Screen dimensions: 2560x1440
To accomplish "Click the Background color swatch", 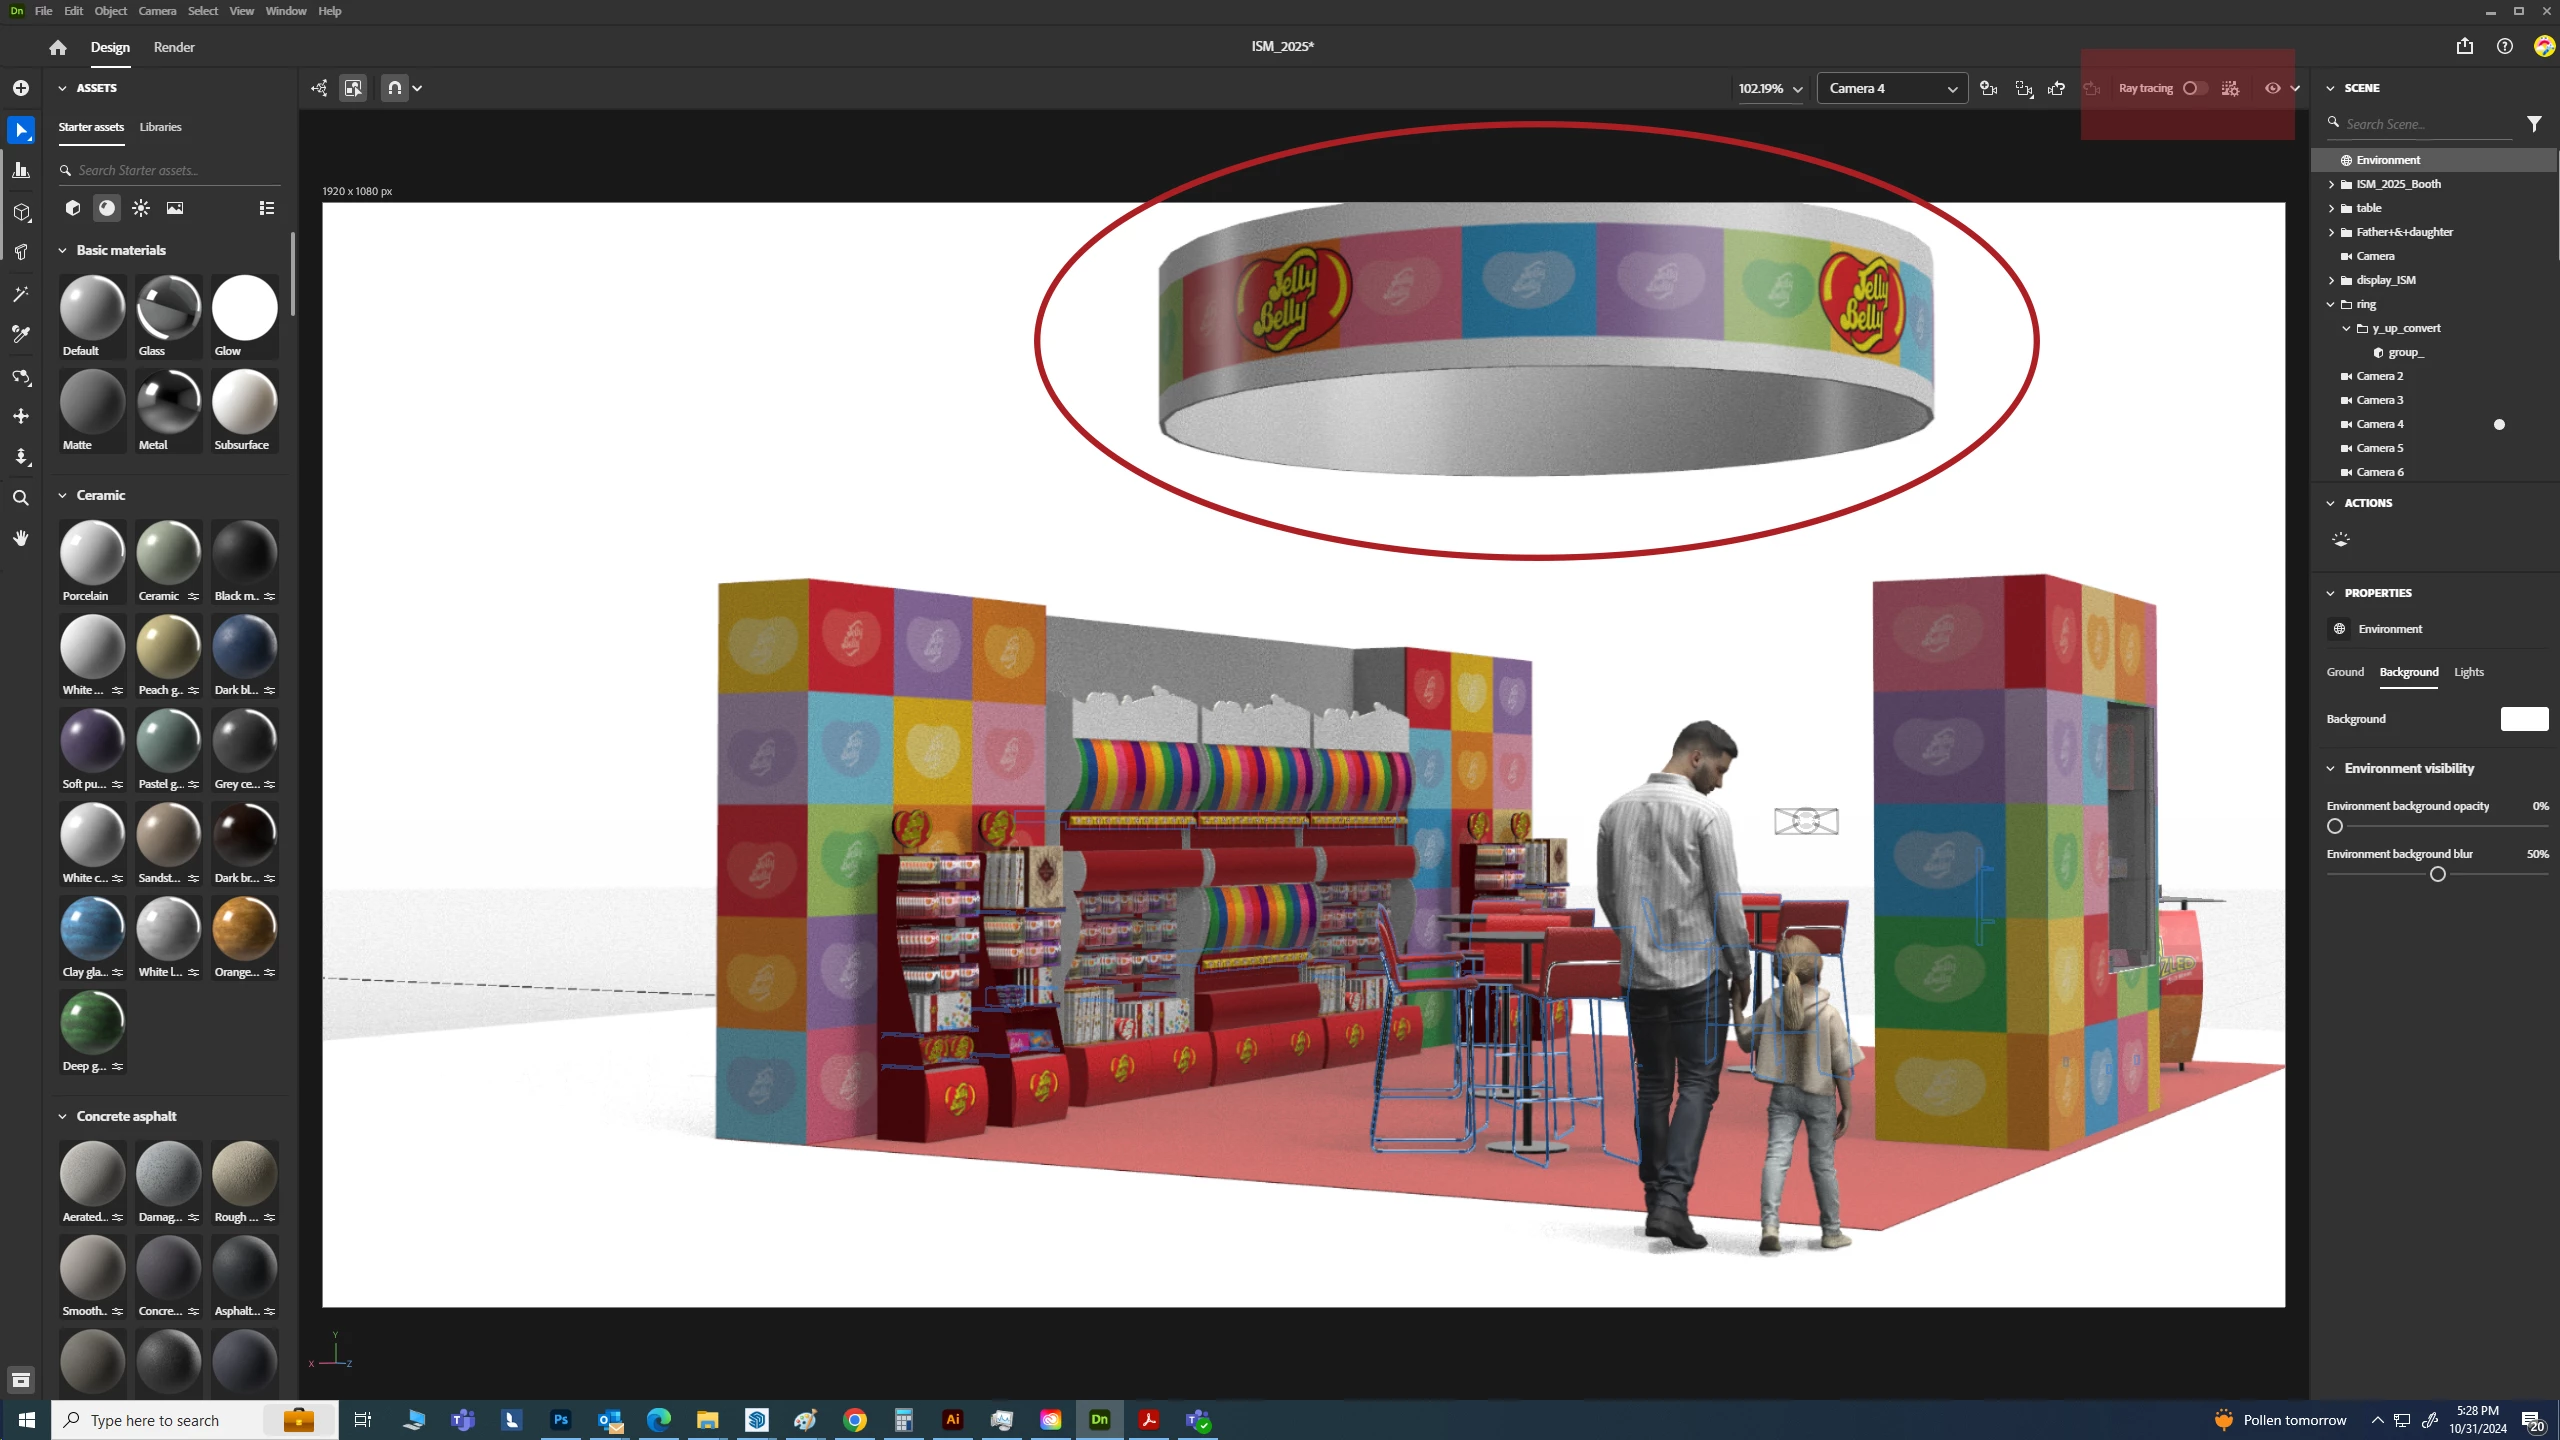I will click(2524, 719).
